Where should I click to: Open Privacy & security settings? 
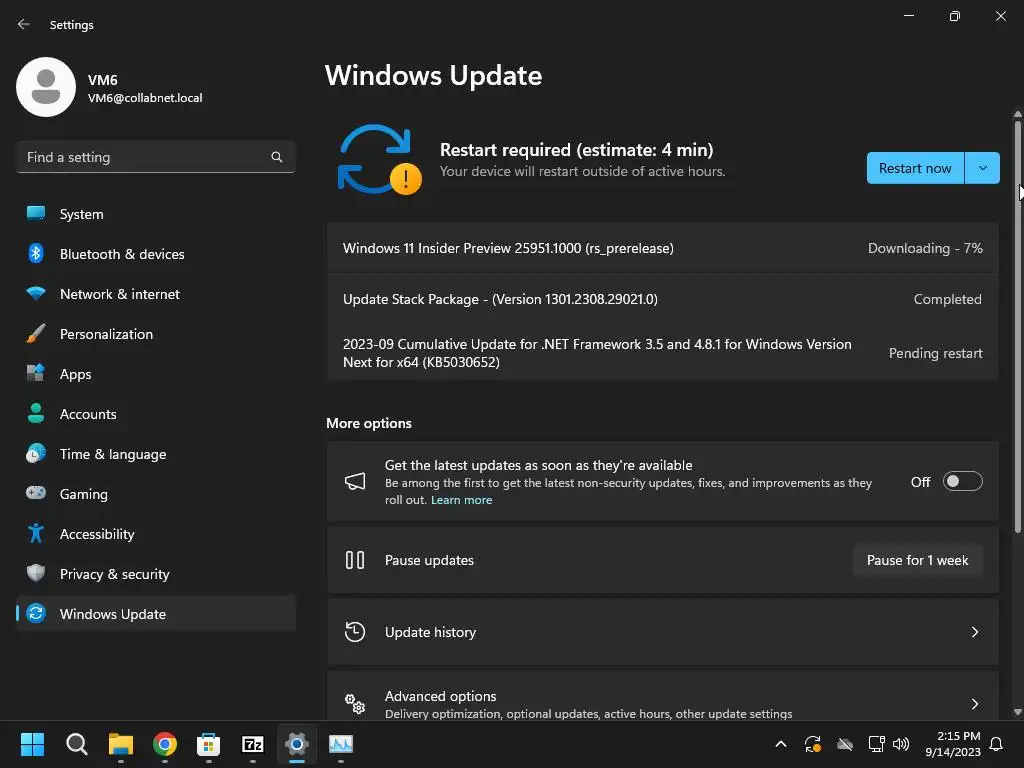[155, 574]
